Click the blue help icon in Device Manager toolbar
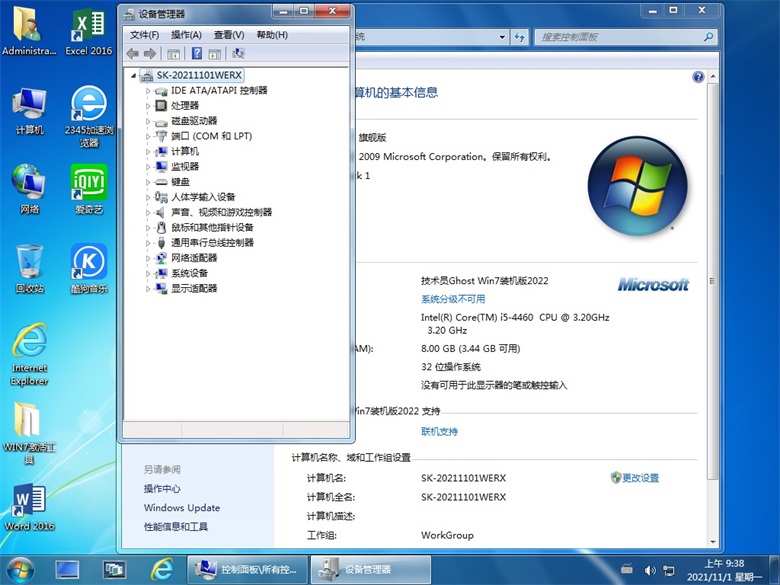Screen dimensions: 780x585 pos(196,54)
